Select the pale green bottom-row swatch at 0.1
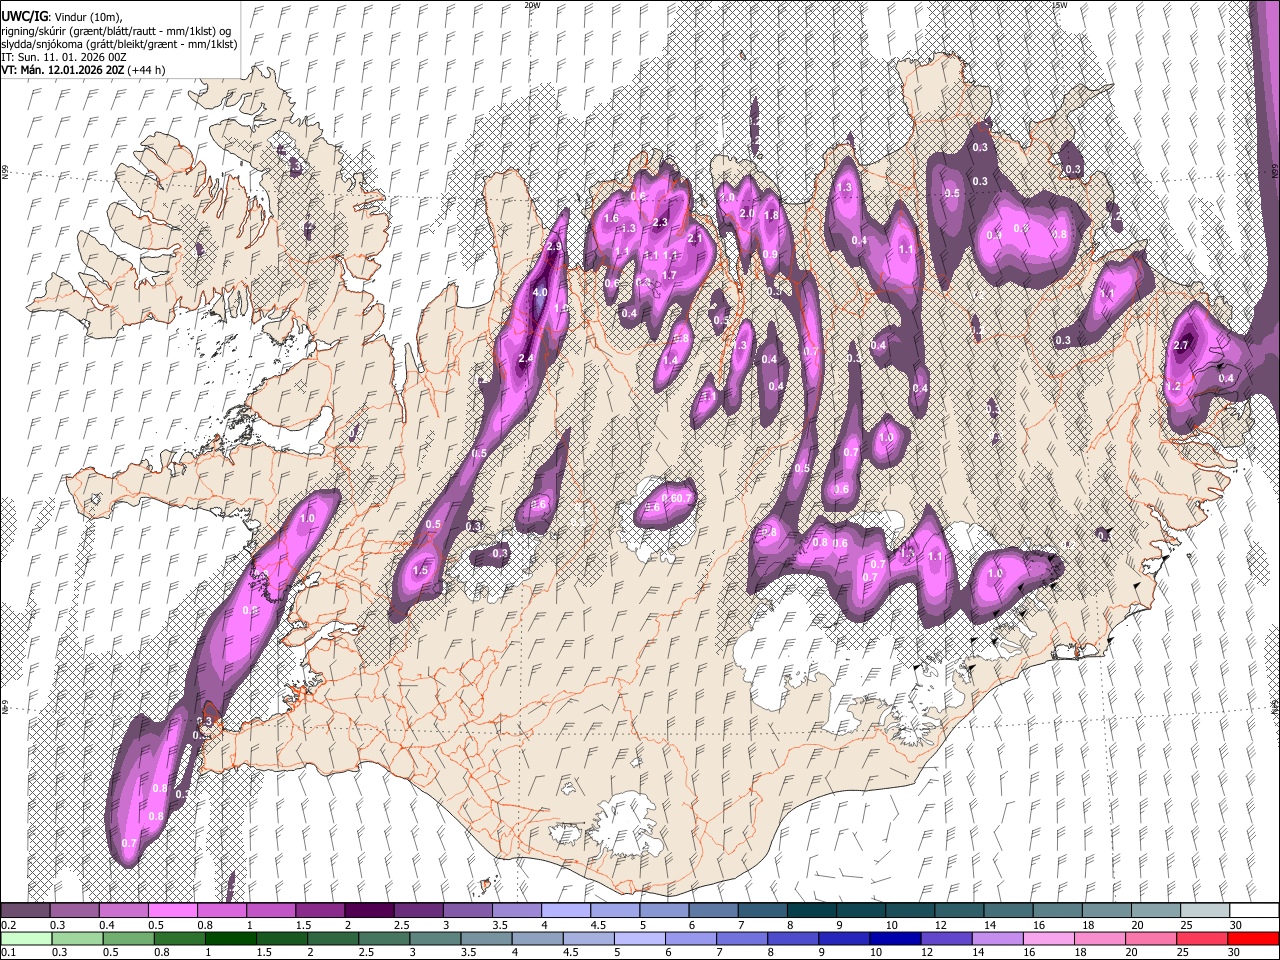 click(25, 938)
